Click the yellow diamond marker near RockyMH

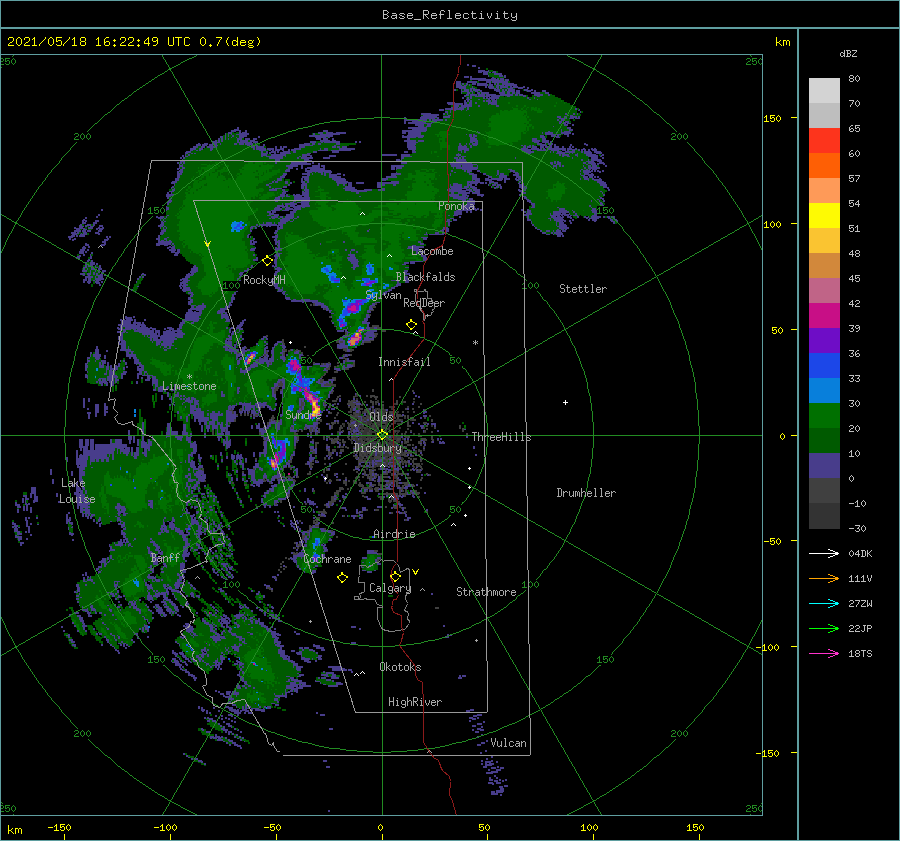click(x=267, y=261)
